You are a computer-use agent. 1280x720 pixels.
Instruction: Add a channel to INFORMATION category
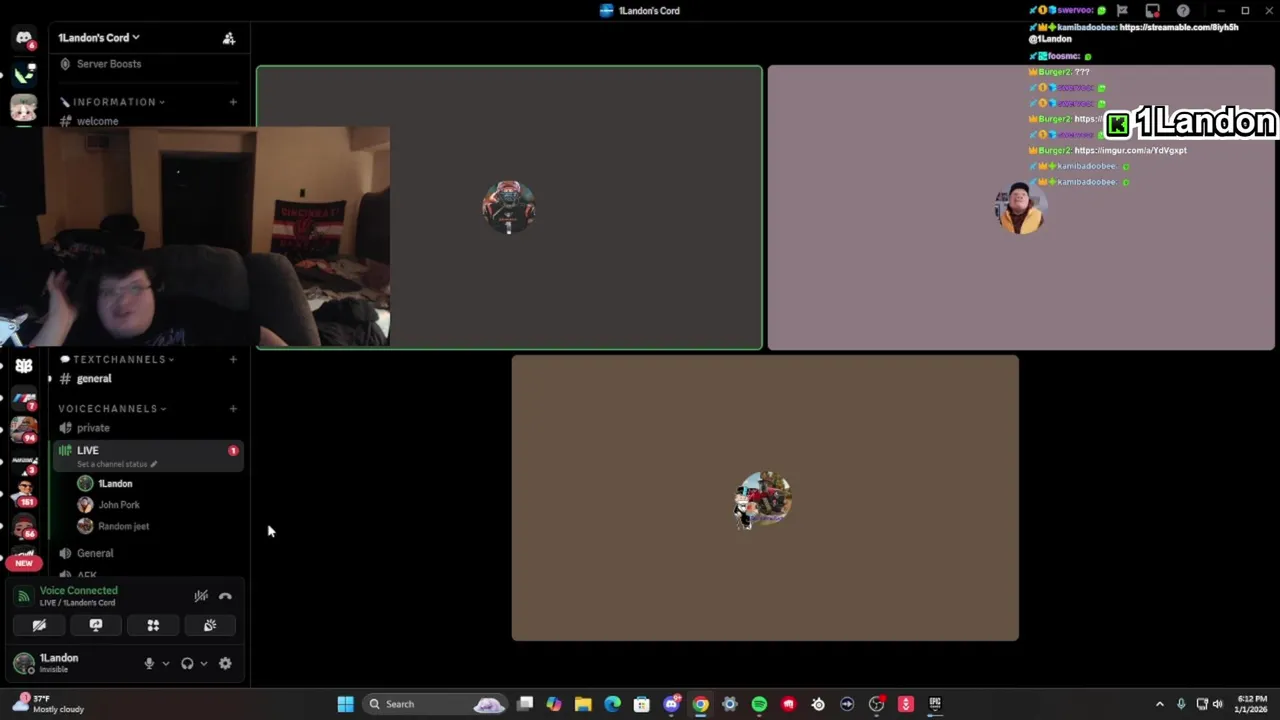click(233, 102)
